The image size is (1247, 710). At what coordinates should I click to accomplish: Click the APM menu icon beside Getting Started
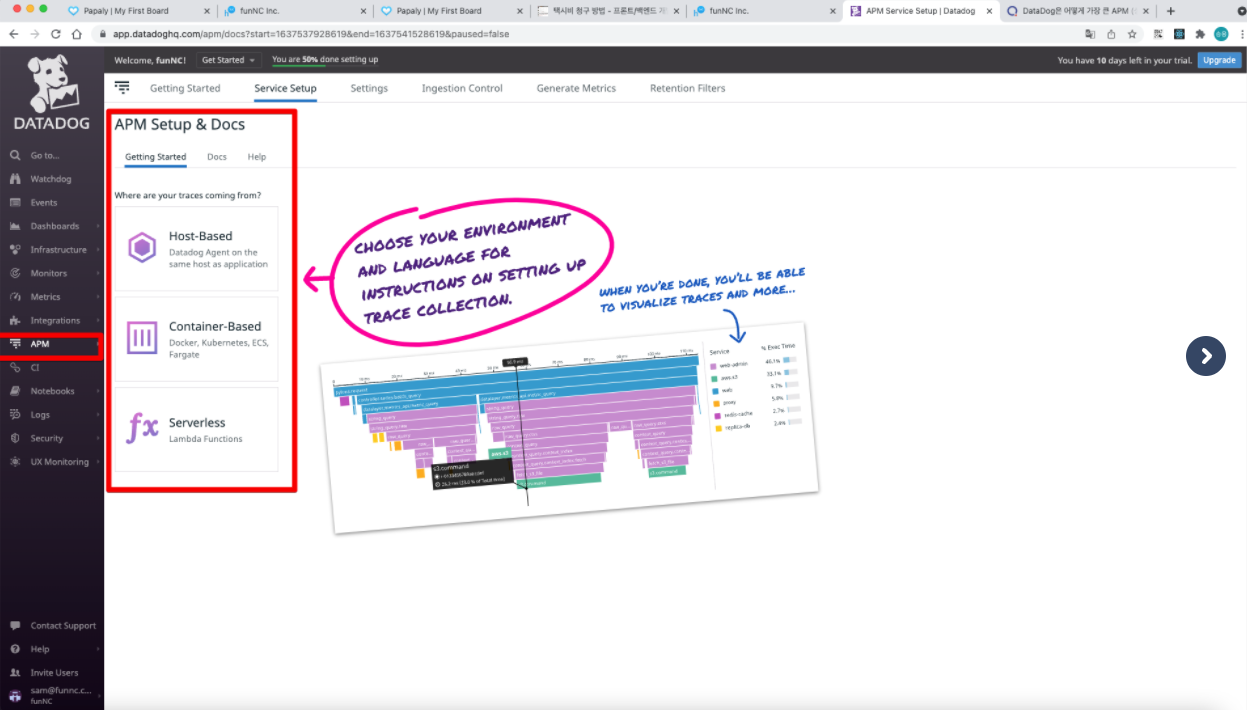(122, 88)
